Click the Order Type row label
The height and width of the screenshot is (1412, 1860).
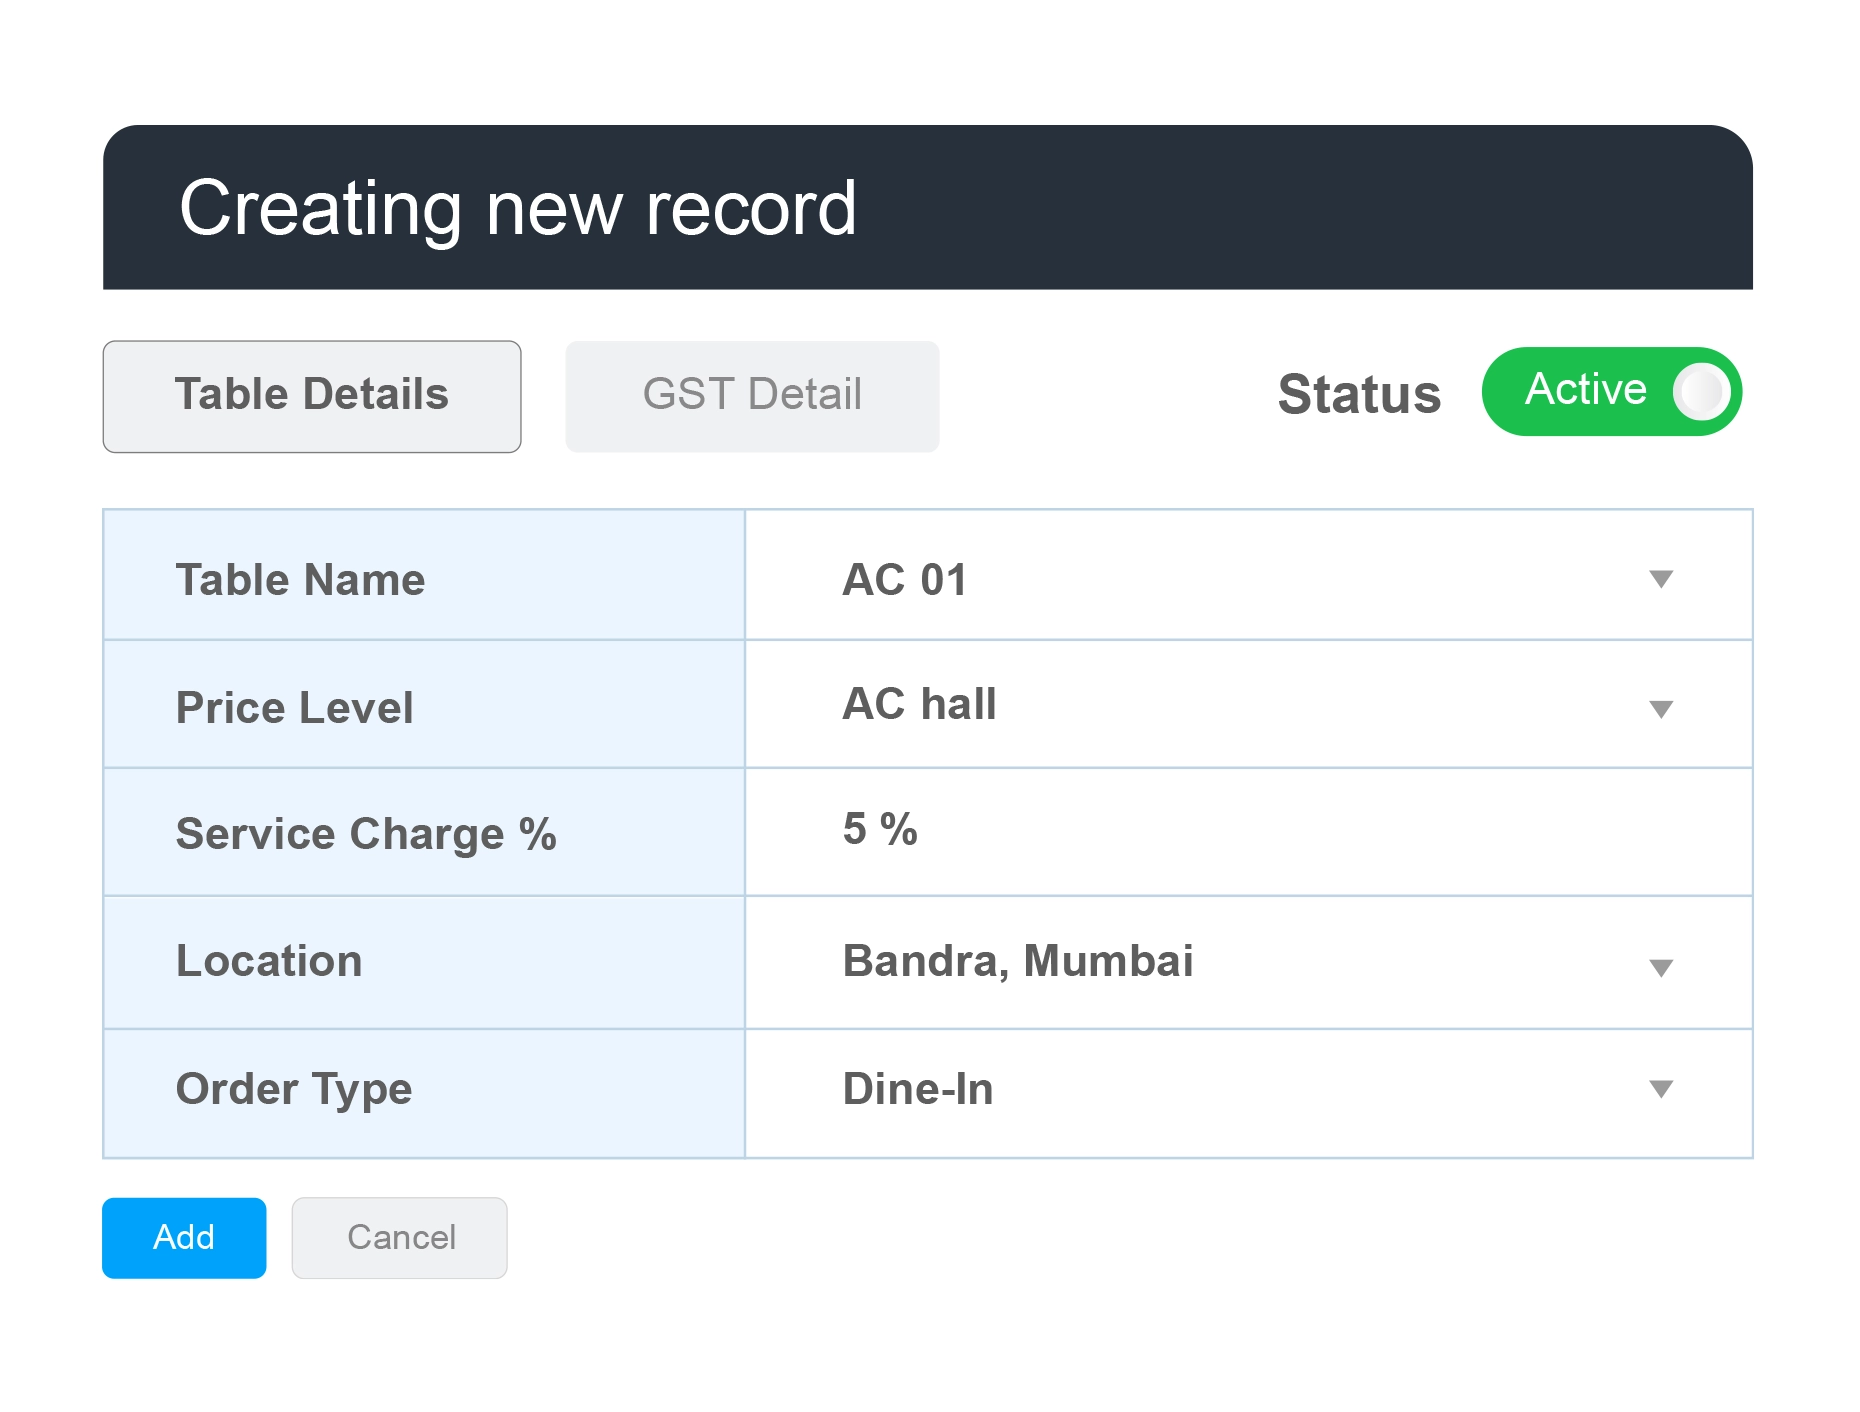pos(293,1089)
